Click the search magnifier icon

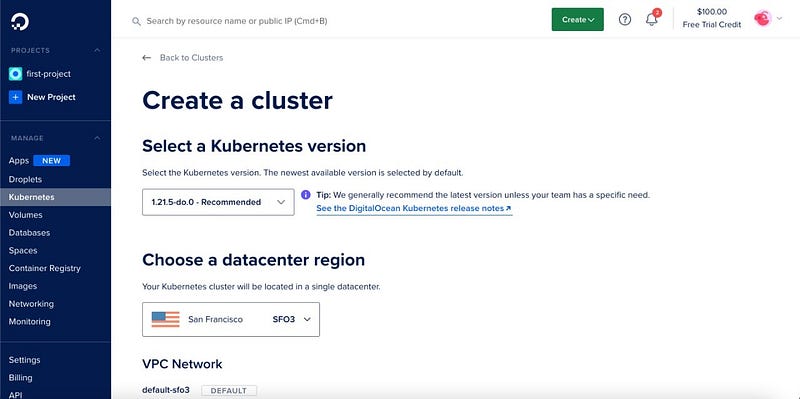click(x=136, y=21)
